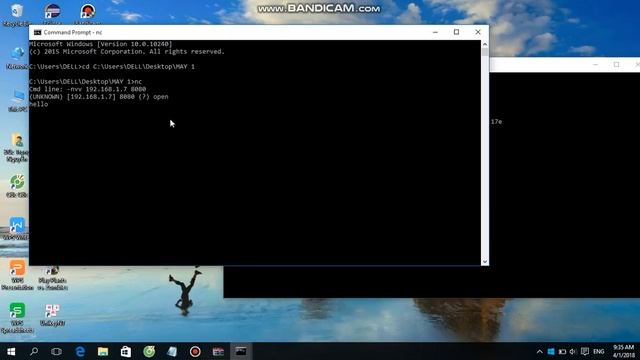Select WPS Spreadsheets desktop icon
The image size is (640, 360).
pyautogui.click(x=17, y=318)
